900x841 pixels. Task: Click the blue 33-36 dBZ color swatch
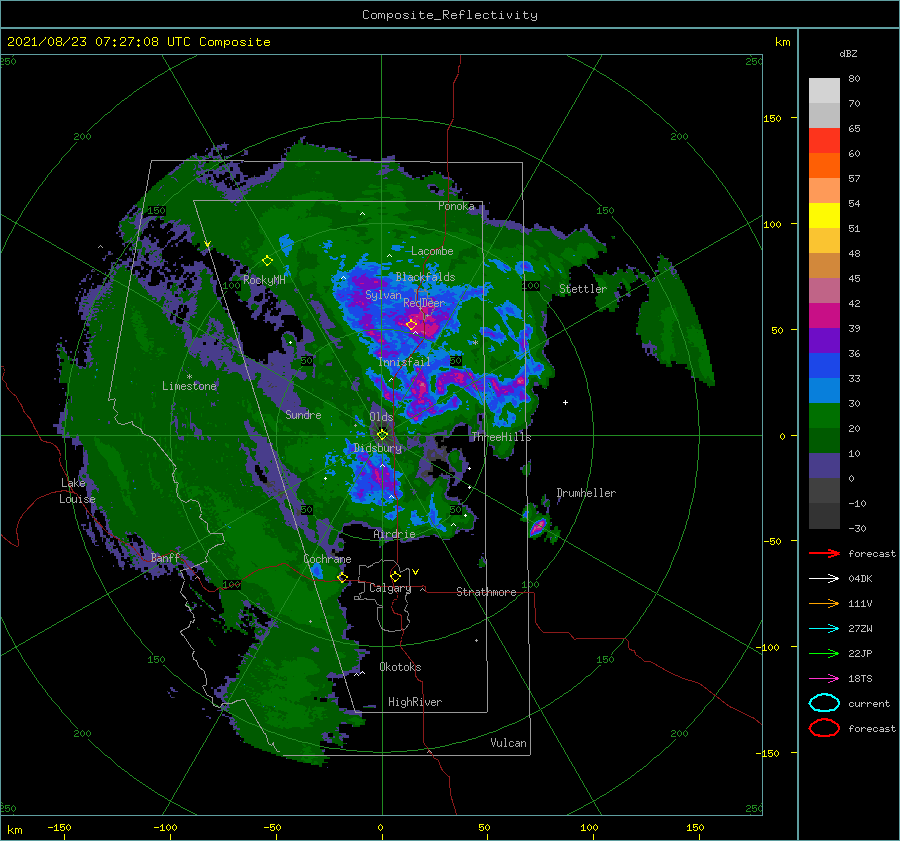(x=824, y=366)
